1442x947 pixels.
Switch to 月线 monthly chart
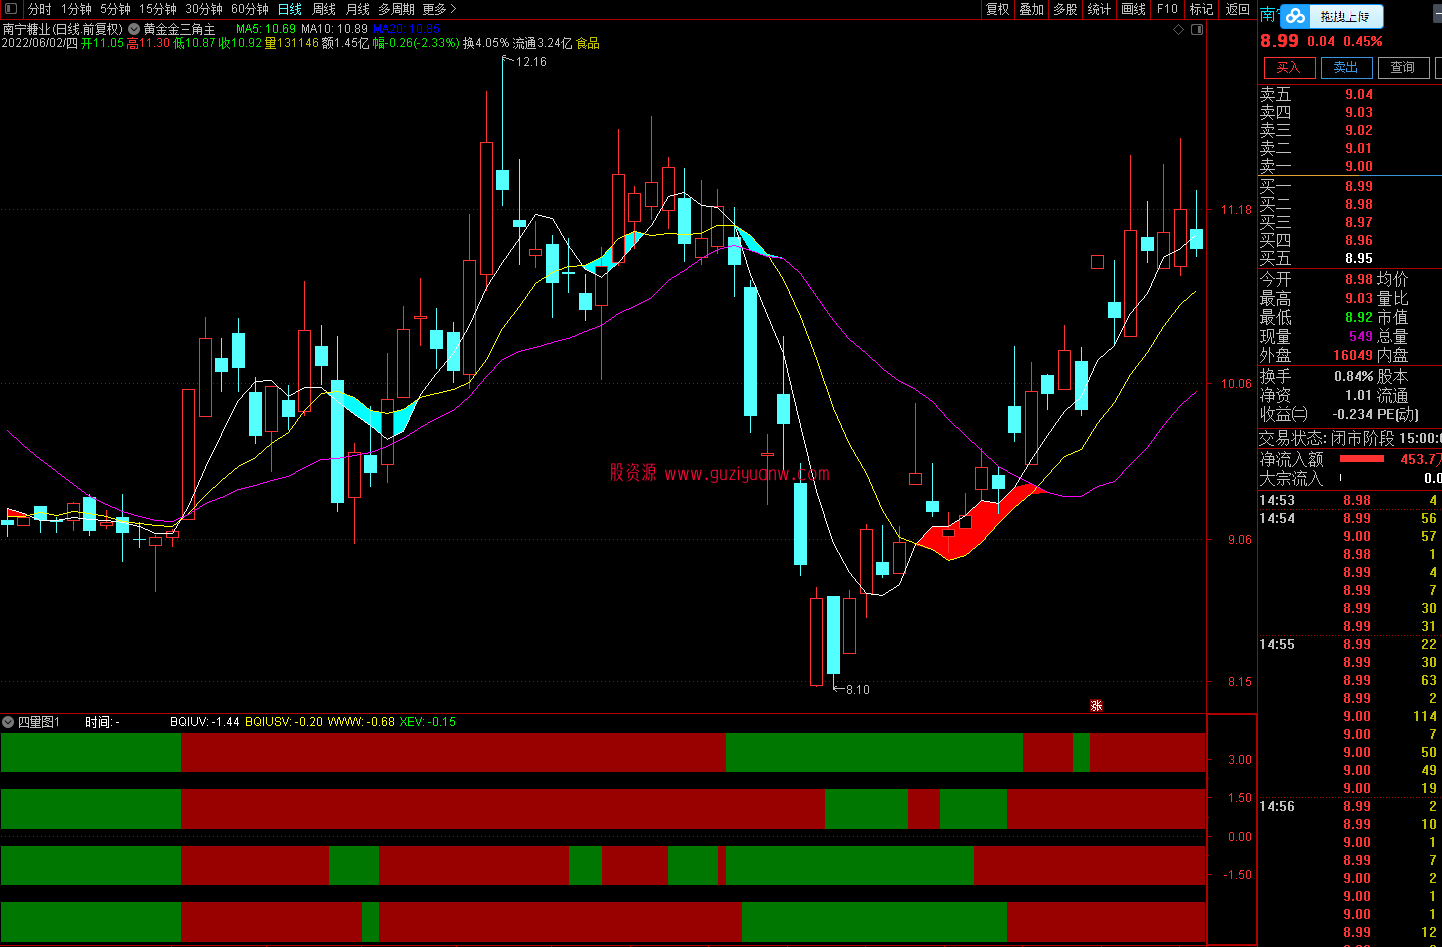click(358, 9)
